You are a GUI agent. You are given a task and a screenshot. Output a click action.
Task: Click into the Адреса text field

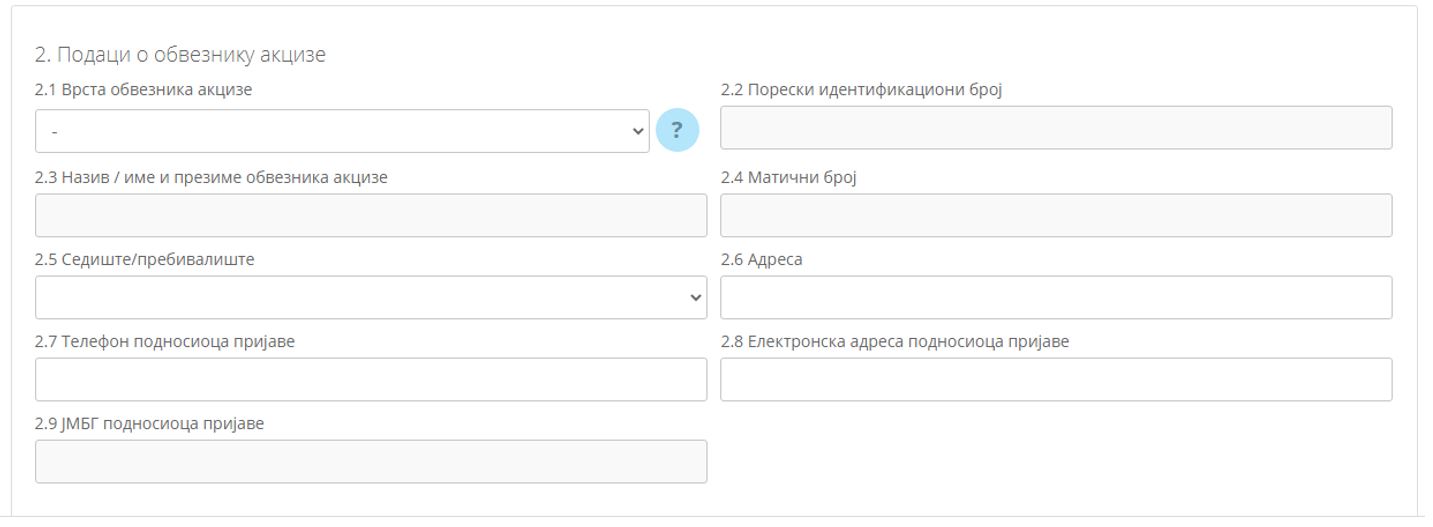point(1055,297)
